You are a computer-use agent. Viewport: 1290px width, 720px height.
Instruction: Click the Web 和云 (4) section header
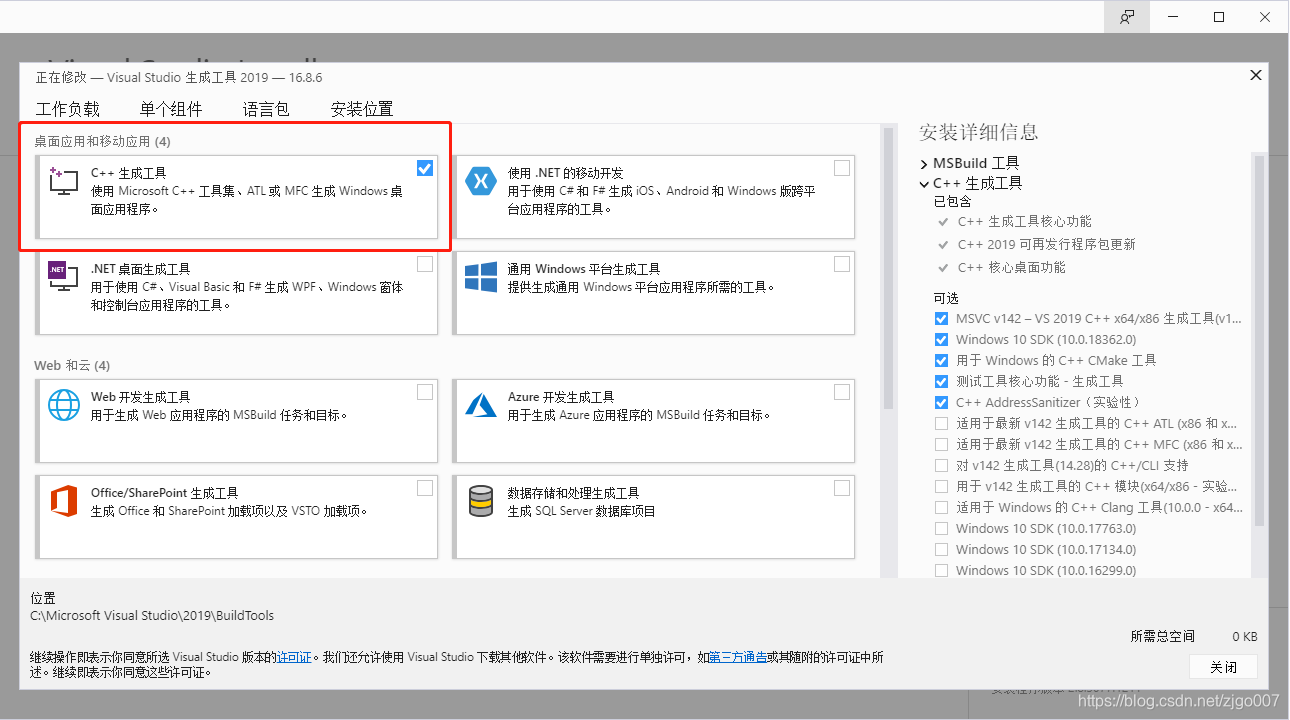tap(72, 365)
